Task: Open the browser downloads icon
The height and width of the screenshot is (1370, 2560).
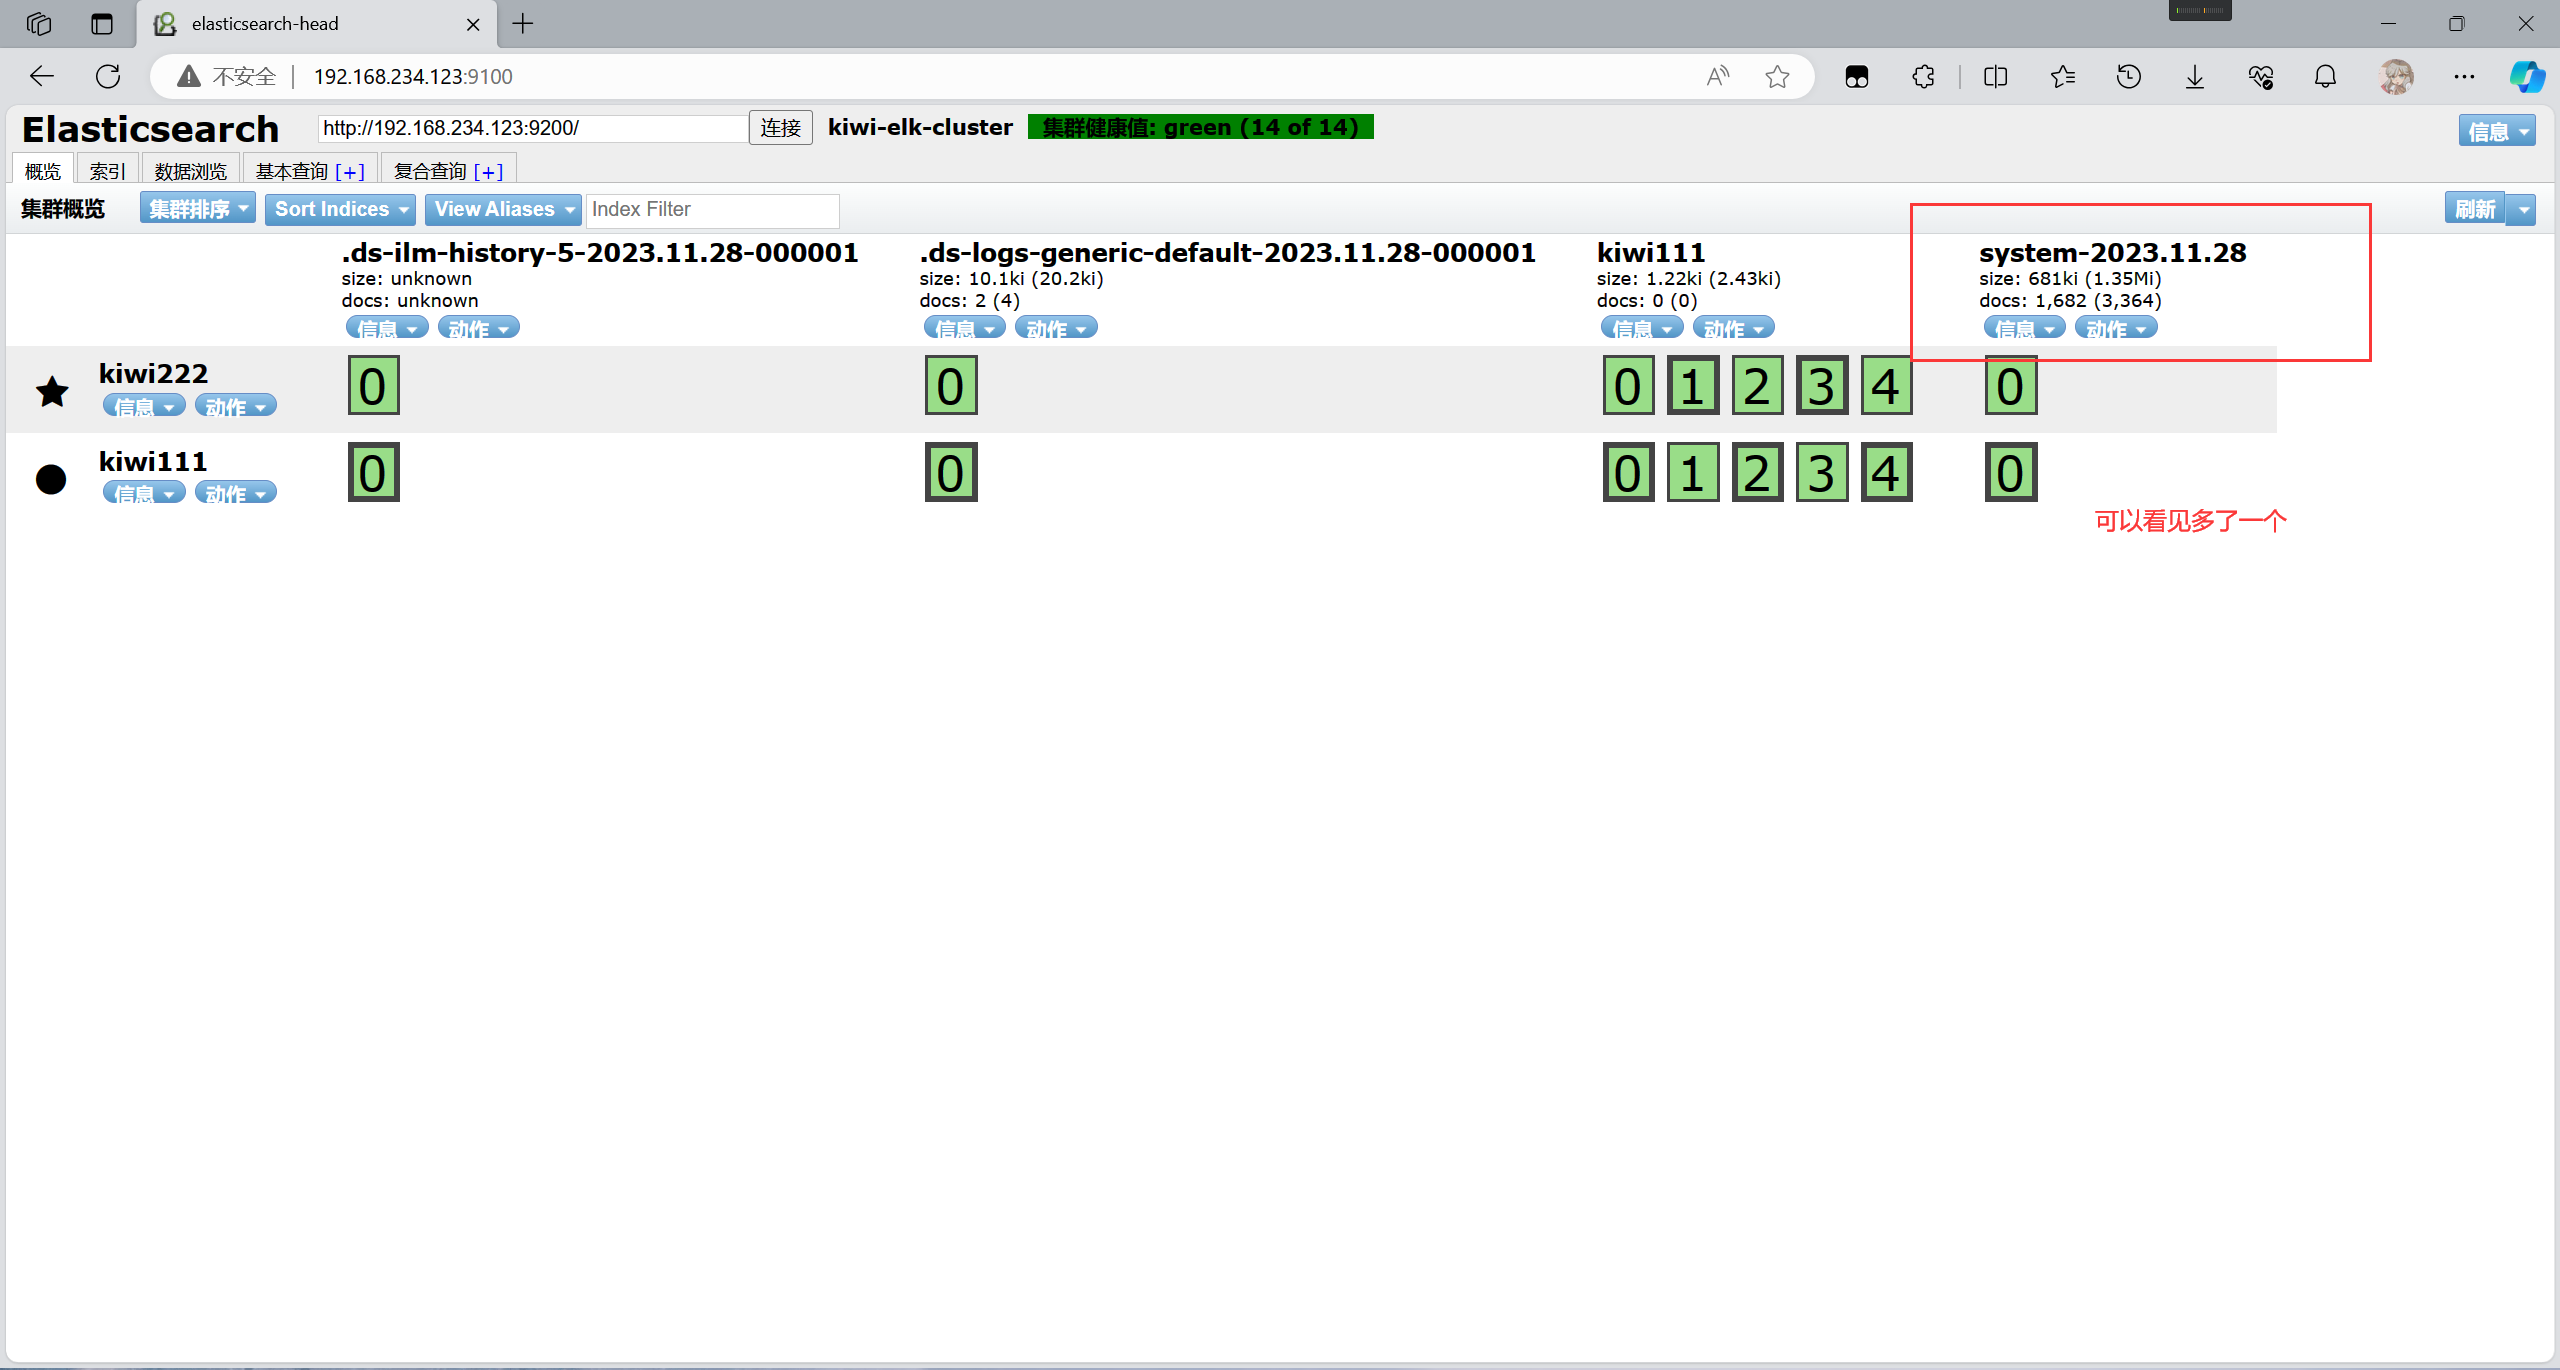Action: [2194, 76]
